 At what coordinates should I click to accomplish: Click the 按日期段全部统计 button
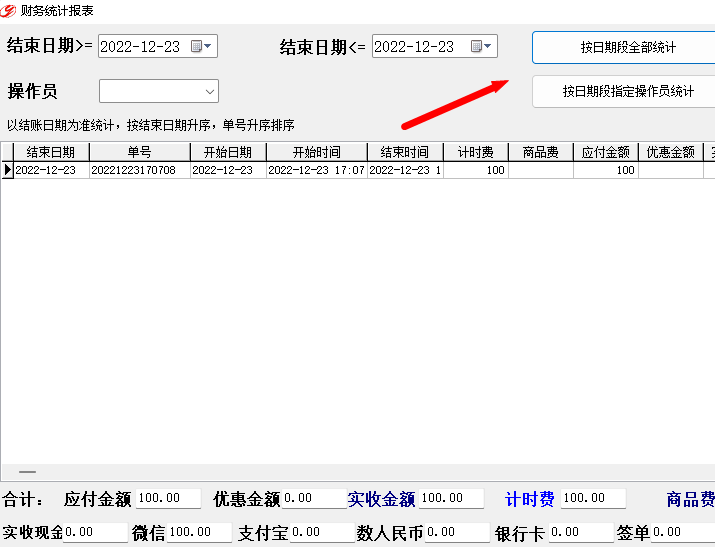[626, 47]
